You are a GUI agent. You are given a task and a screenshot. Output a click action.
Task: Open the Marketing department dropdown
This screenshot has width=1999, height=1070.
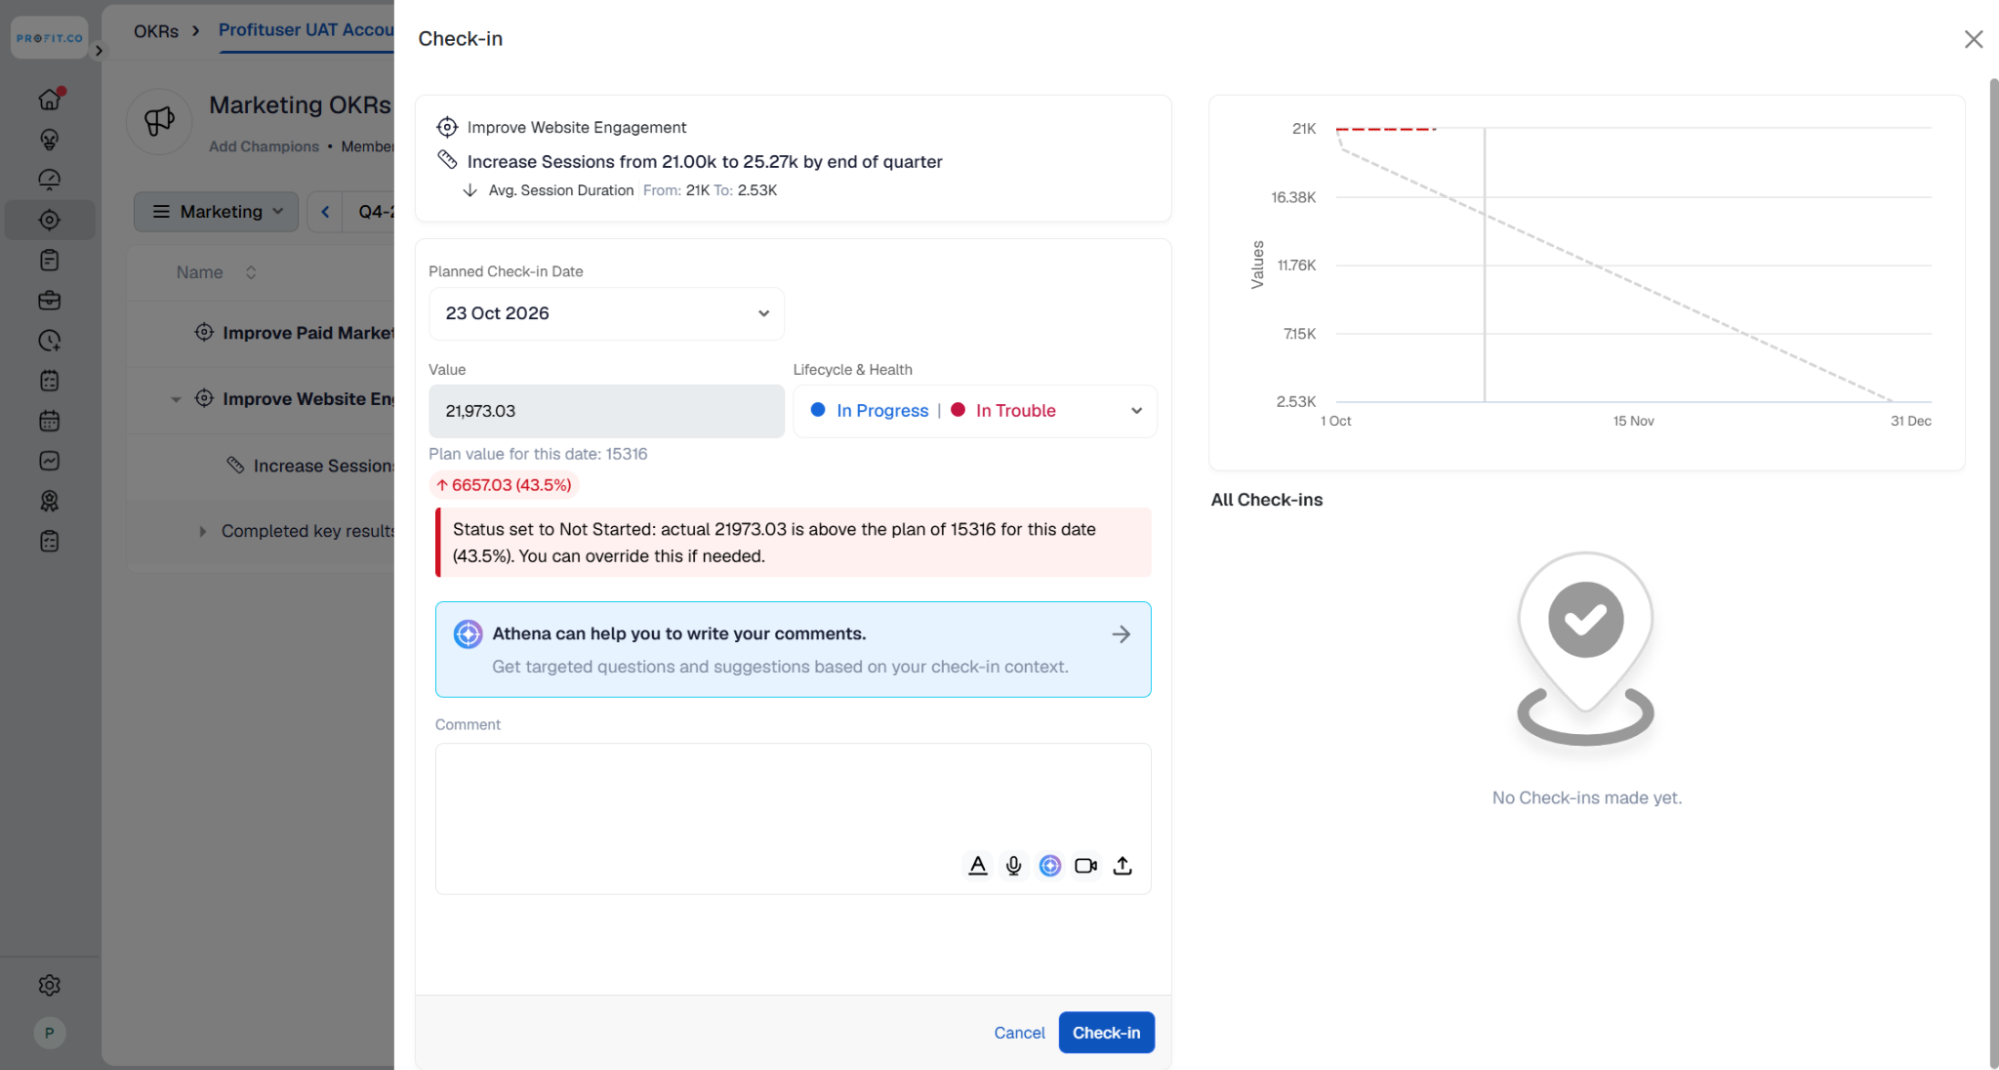pyautogui.click(x=216, y=212)
